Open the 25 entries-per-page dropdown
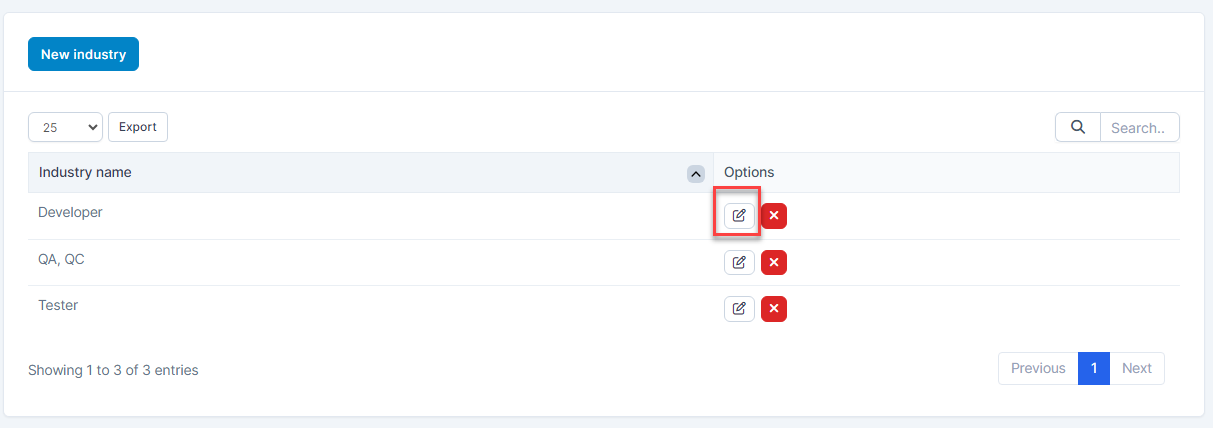Viewport: 1213px width, 428px height. [x=66, y=127]
